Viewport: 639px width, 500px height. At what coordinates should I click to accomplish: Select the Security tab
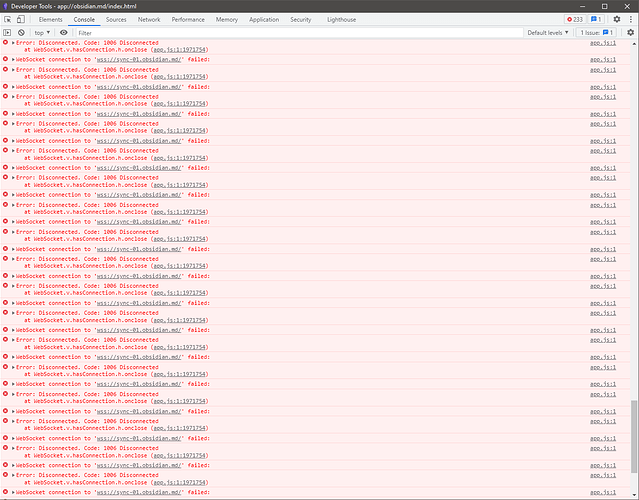tap(301, 20)
